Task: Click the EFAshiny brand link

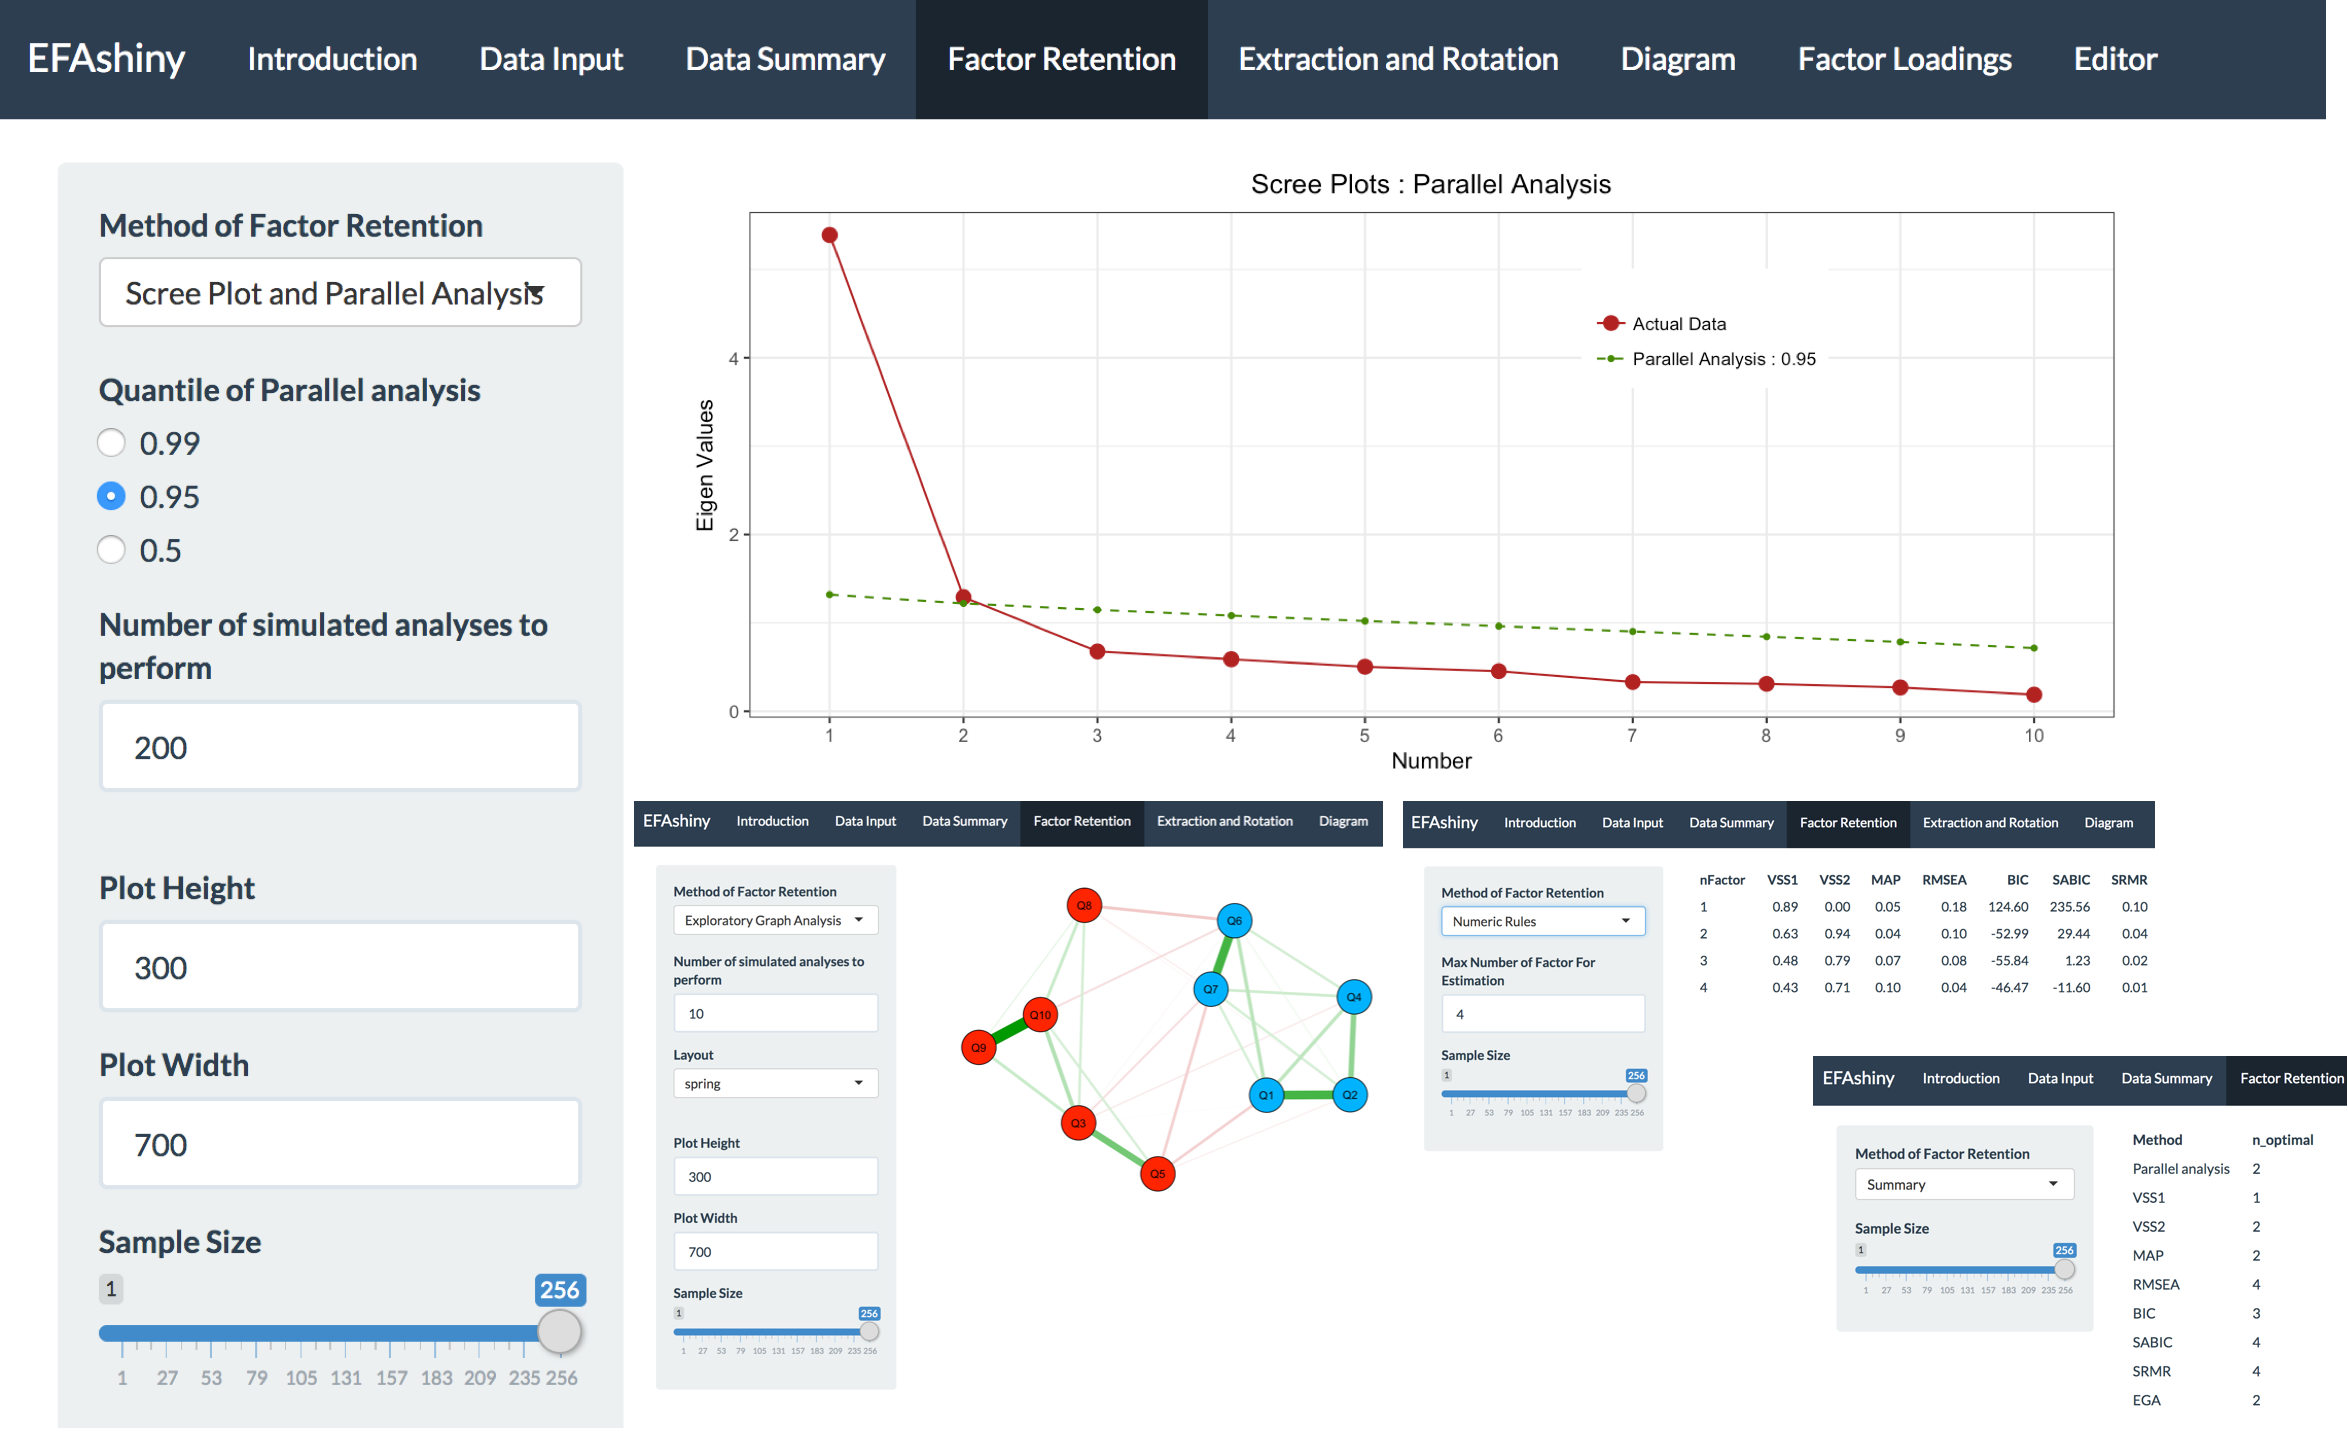Action: [106, 59]
